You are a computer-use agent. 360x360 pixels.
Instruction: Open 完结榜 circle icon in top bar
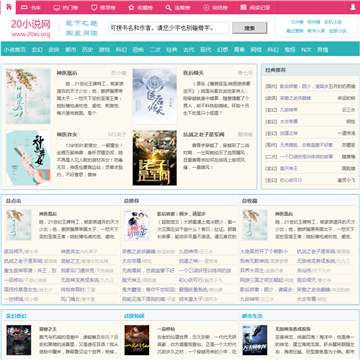(206, 8)
